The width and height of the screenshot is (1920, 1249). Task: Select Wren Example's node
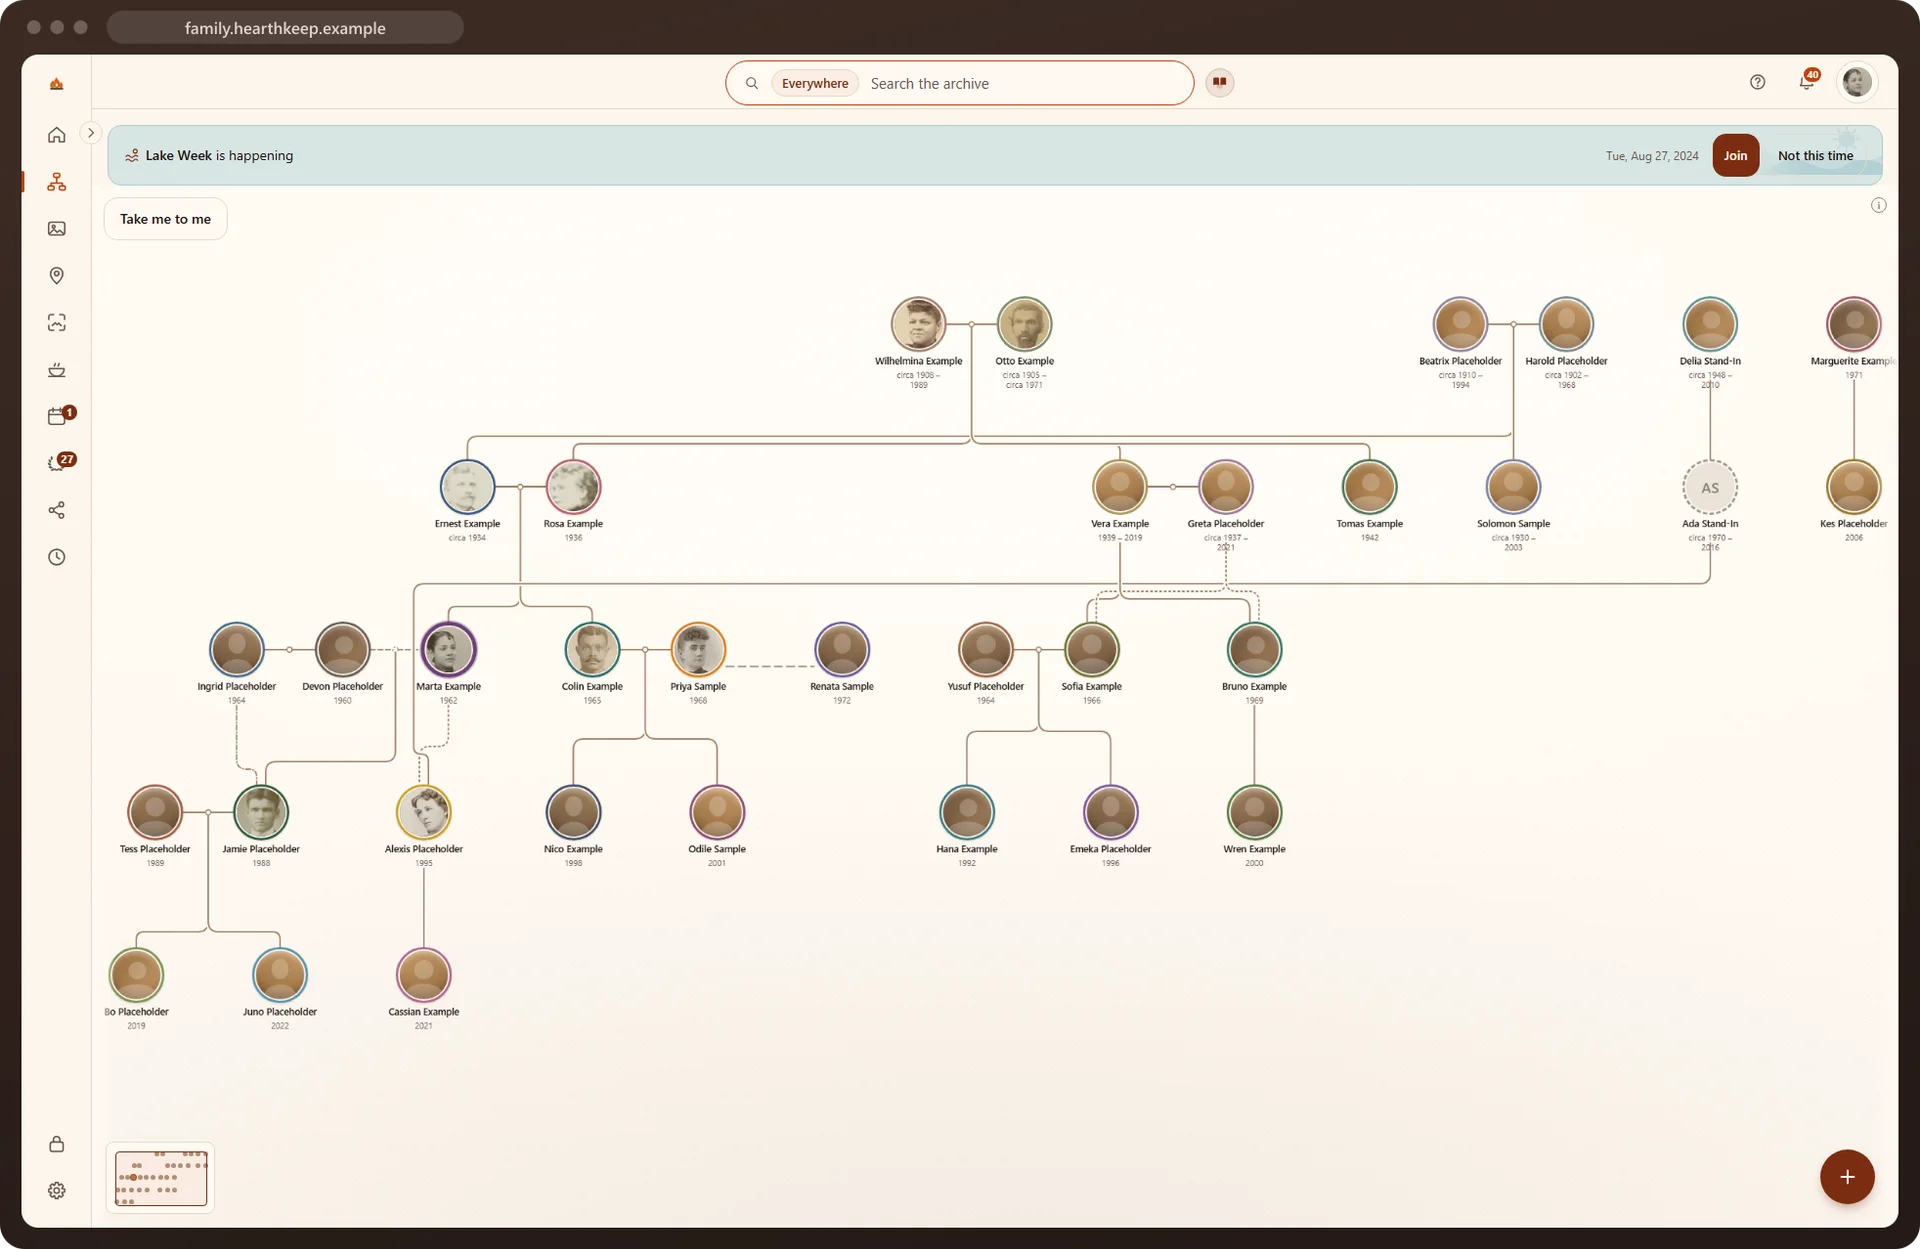1254,812
